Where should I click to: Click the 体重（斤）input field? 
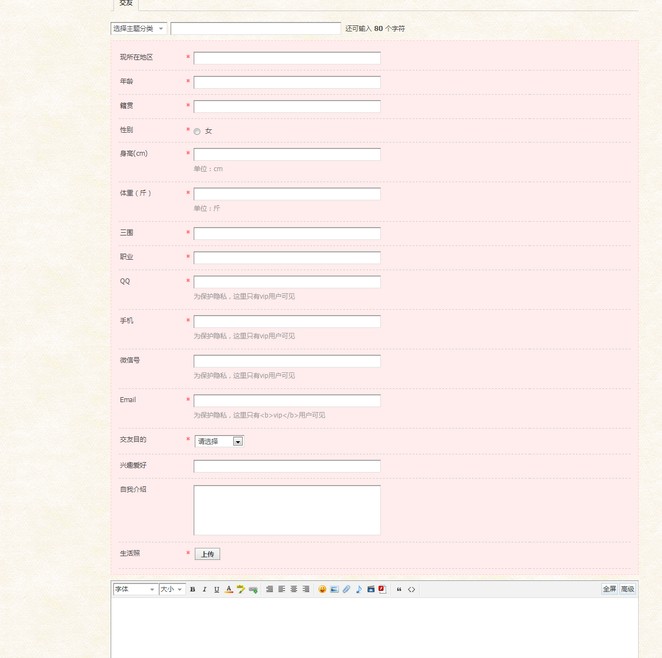point(287,194)
